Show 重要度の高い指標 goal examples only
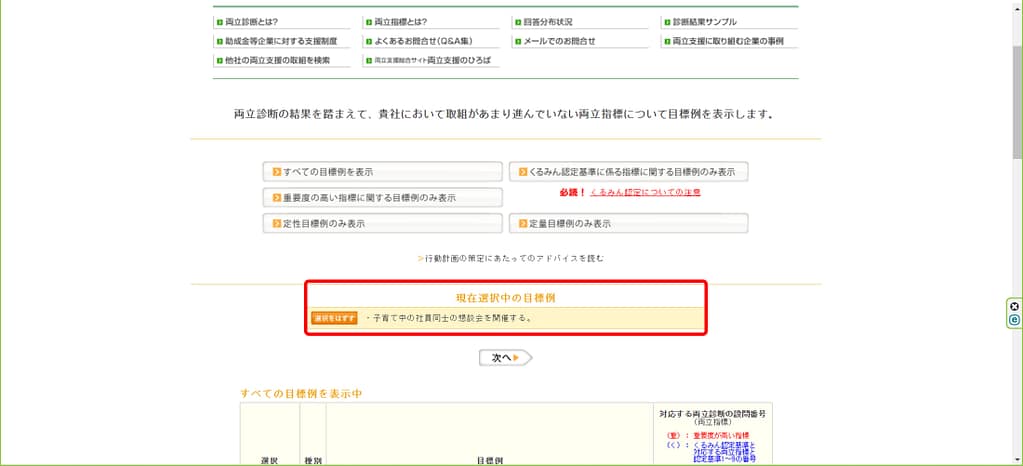Image resolution: width=1023 pixels, height=466 pixels. [x=383, y=198]
